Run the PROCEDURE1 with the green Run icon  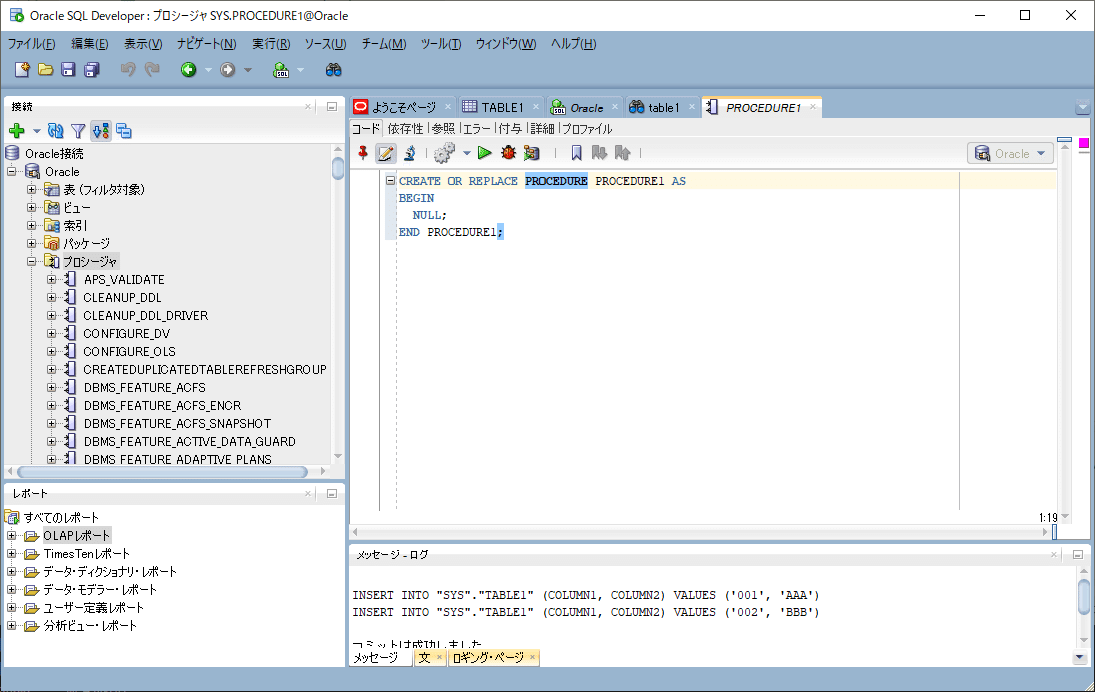[x=485, y=152]
